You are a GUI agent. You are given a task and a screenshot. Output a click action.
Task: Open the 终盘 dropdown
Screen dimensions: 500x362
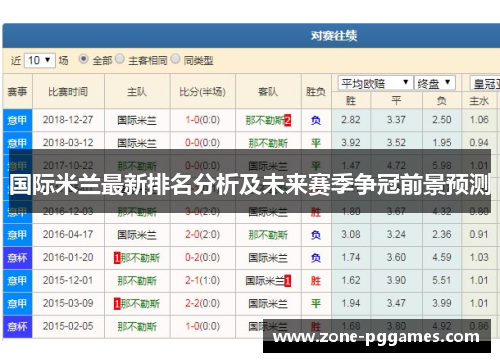pyautogui.click(x=435, y=83)
